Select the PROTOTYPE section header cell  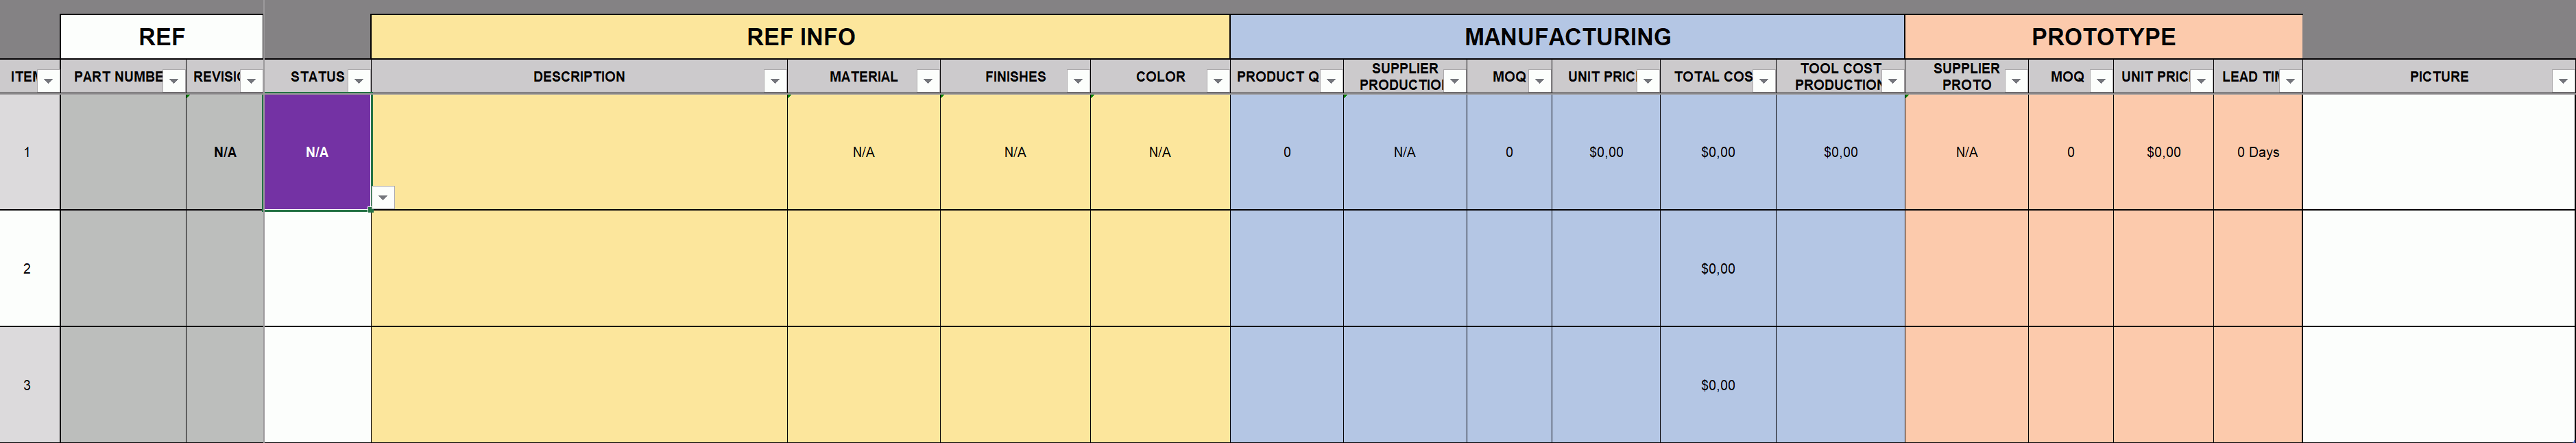[2103, 37]
